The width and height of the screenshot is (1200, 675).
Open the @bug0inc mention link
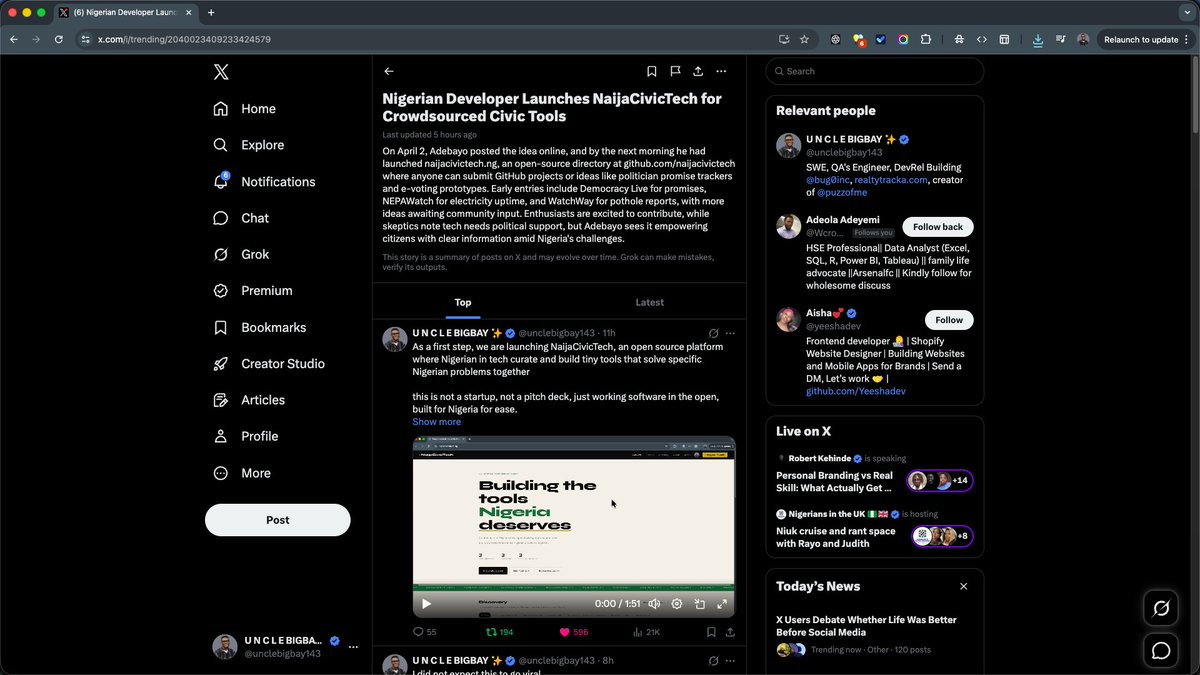[827, 180]
